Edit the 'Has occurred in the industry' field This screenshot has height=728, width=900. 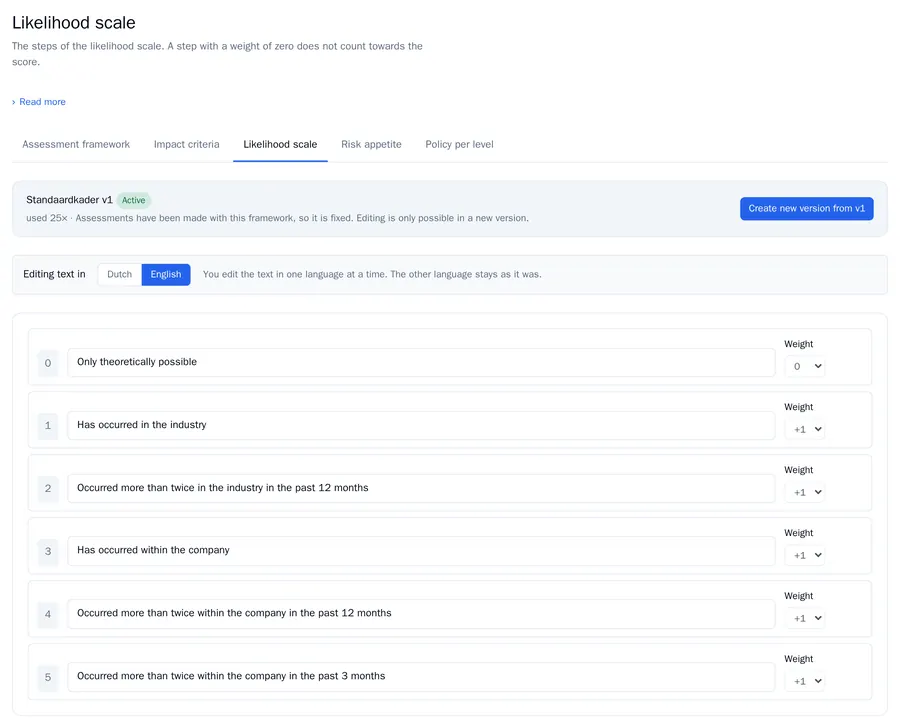click(x=421, y=425)
